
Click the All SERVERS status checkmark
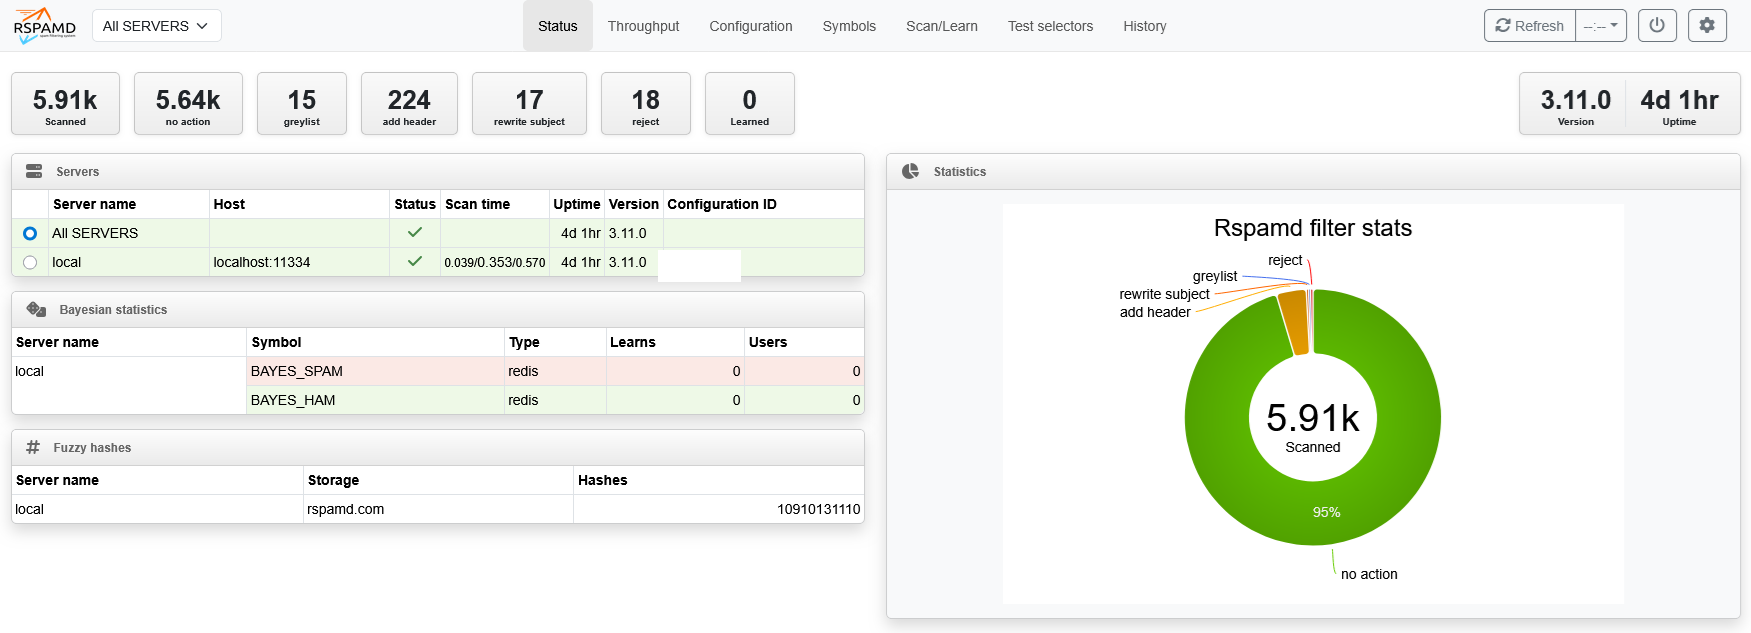[x=415, y=232]
